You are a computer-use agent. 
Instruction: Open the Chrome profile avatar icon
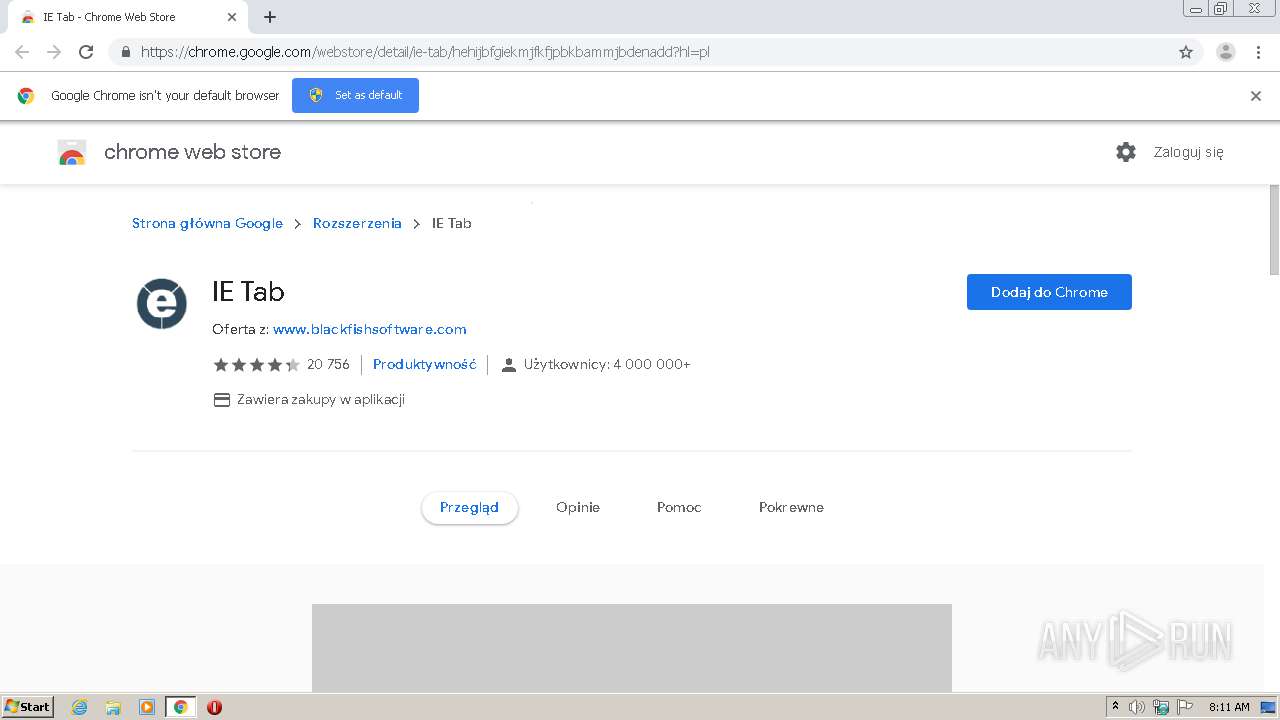1226,52
